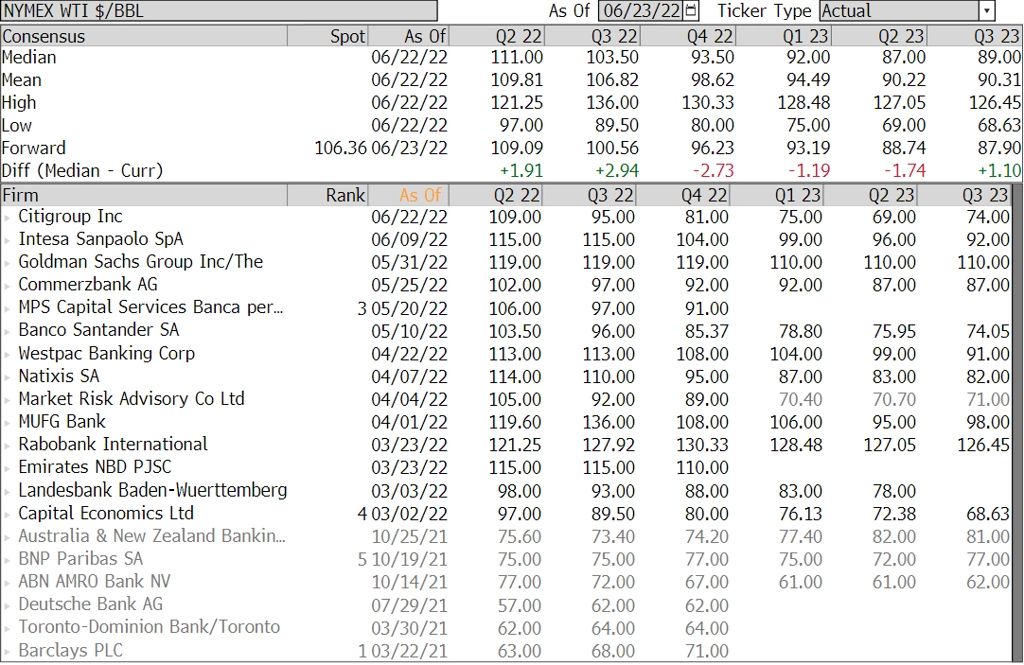Click the Firm table Q1 23 column header
Screen dimensions: 1024x665
point(776,195)
